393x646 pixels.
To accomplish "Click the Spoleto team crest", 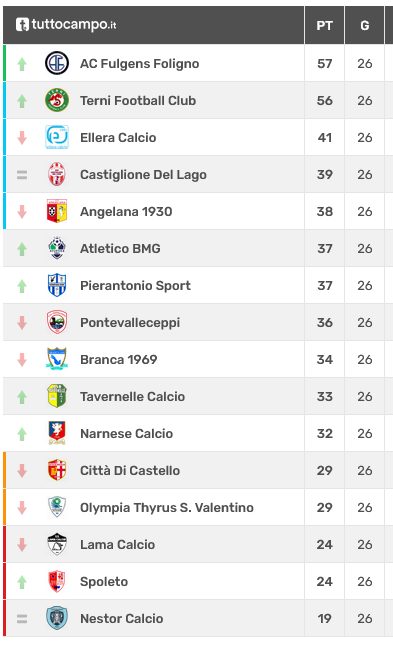I will coord(57,581).
